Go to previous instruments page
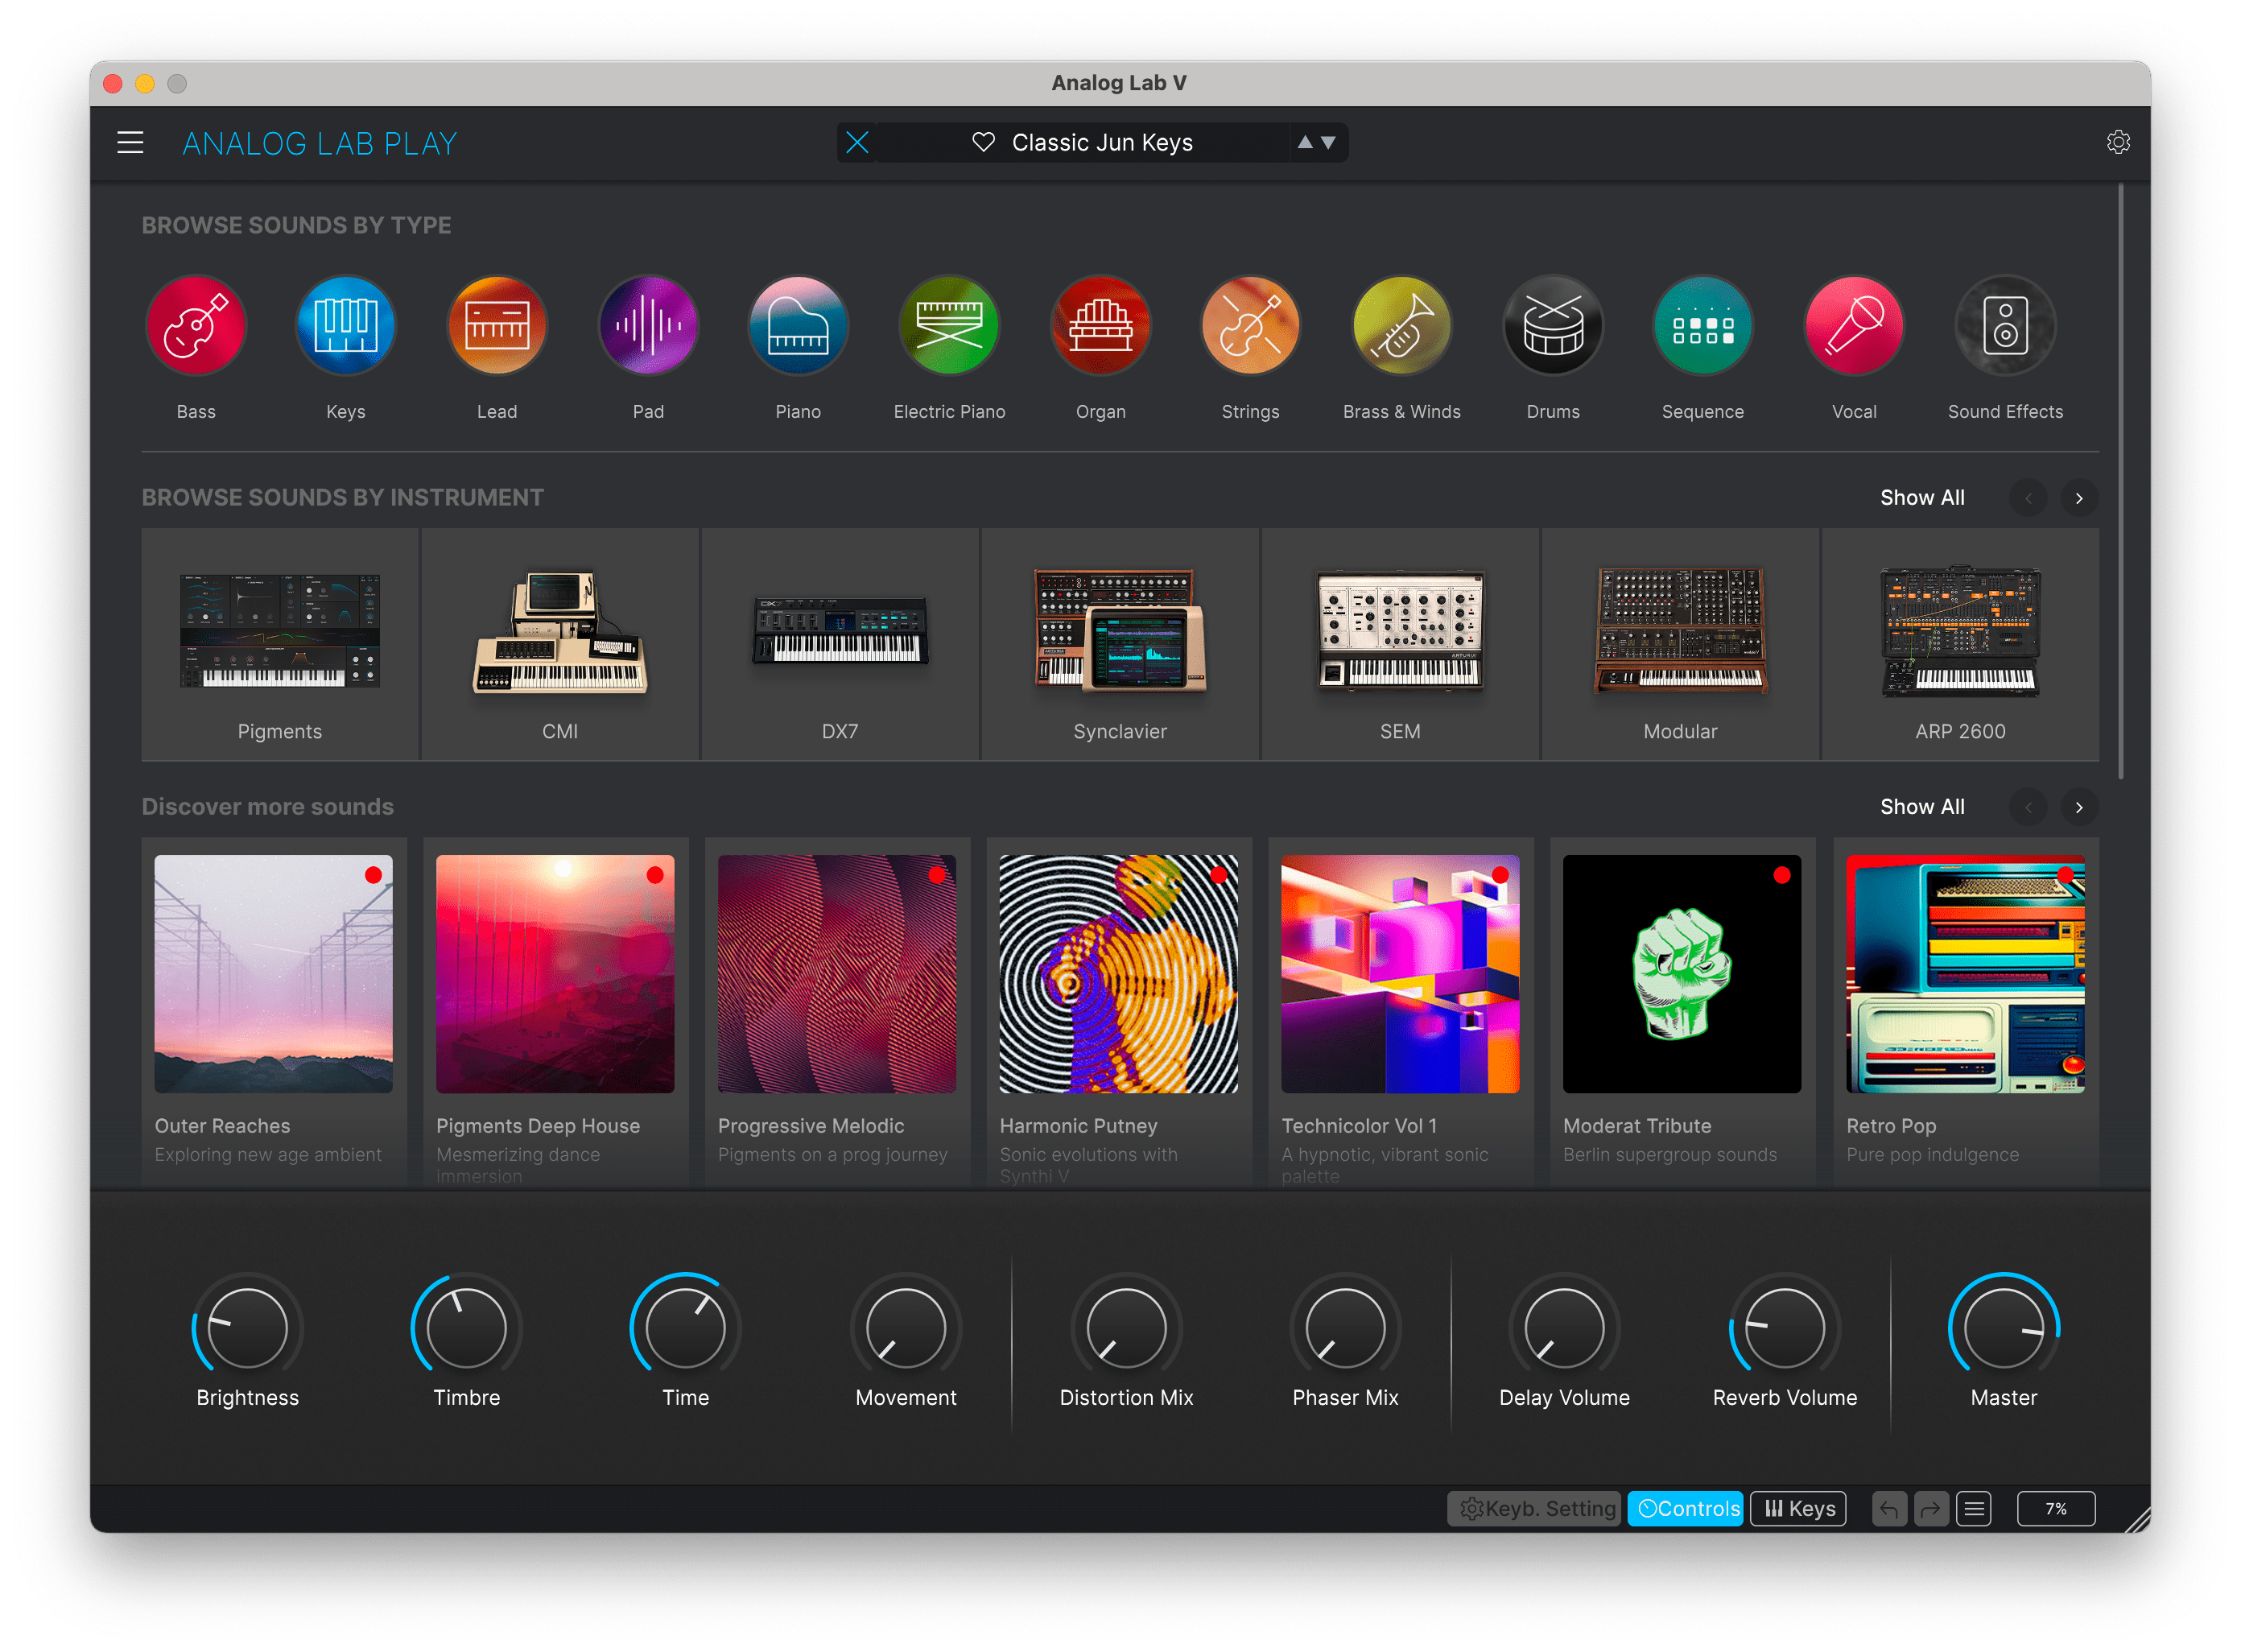2241x1652 pixels. point(2028,498)
